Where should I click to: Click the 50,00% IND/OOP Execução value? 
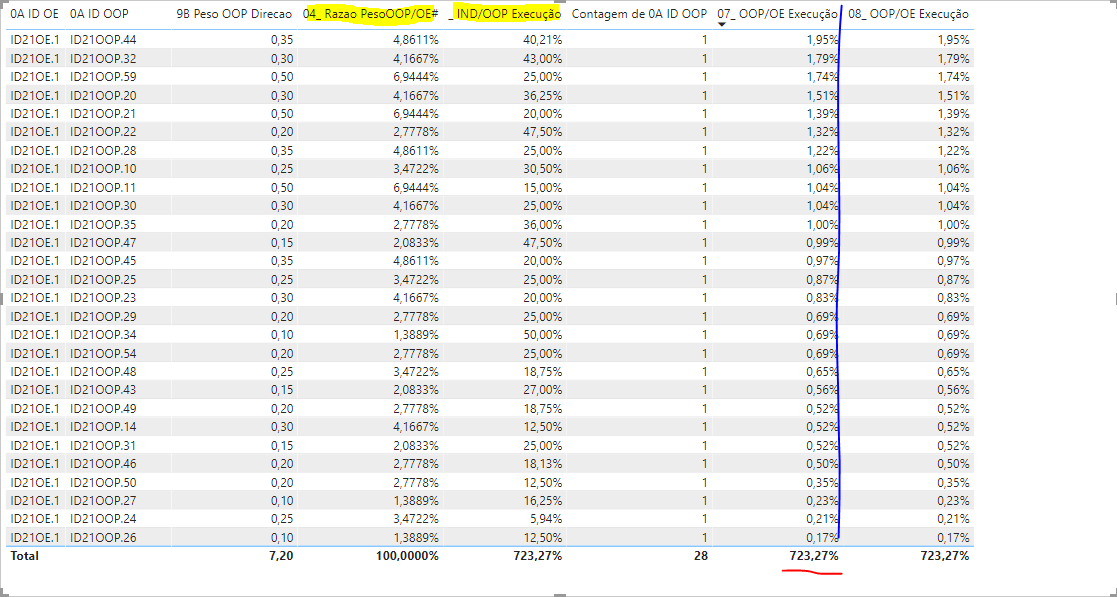tap(542, 335)
